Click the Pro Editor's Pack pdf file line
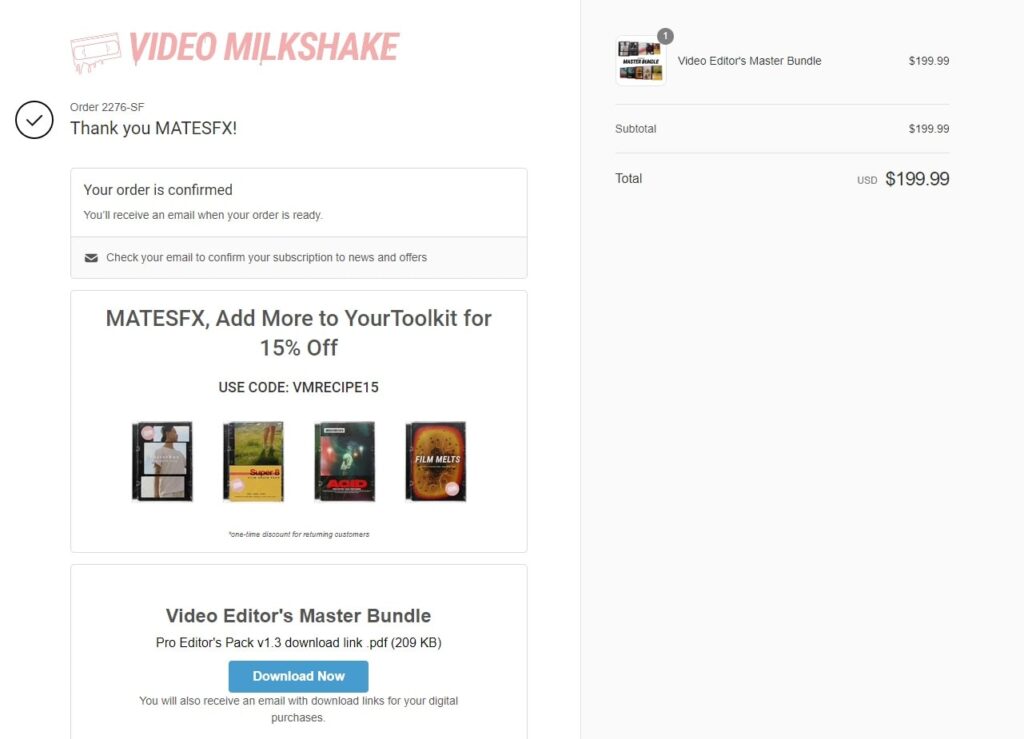 [x=298, y=642]
